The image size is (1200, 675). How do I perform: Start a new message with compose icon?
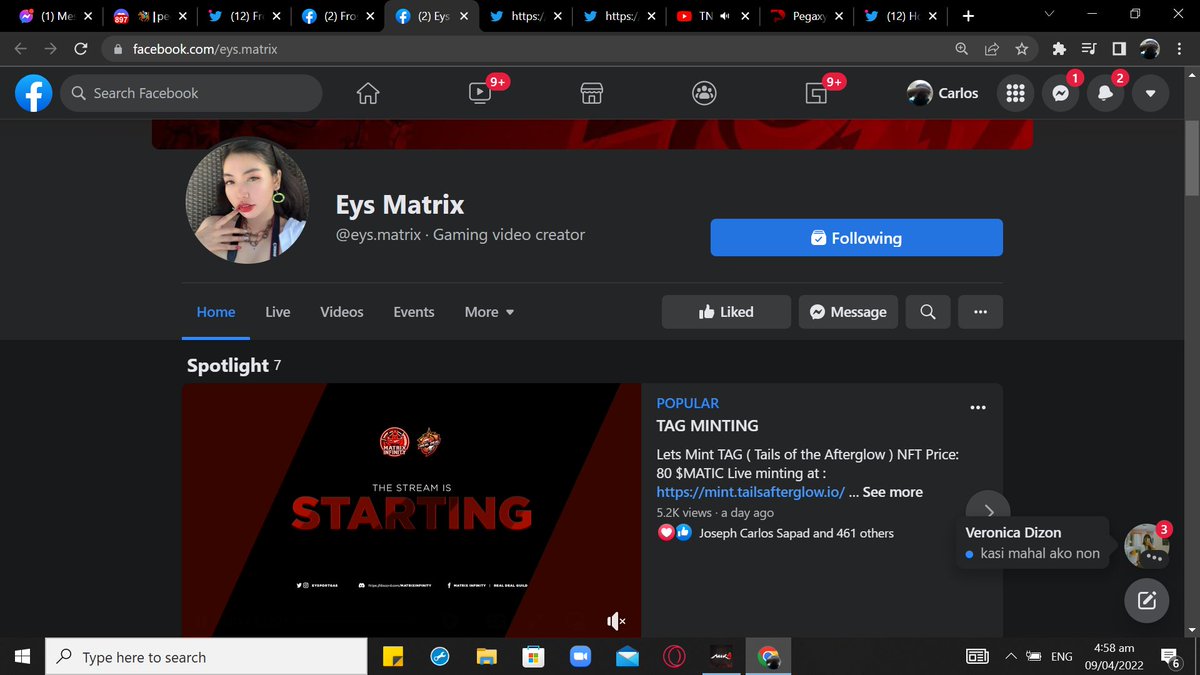1146,601
